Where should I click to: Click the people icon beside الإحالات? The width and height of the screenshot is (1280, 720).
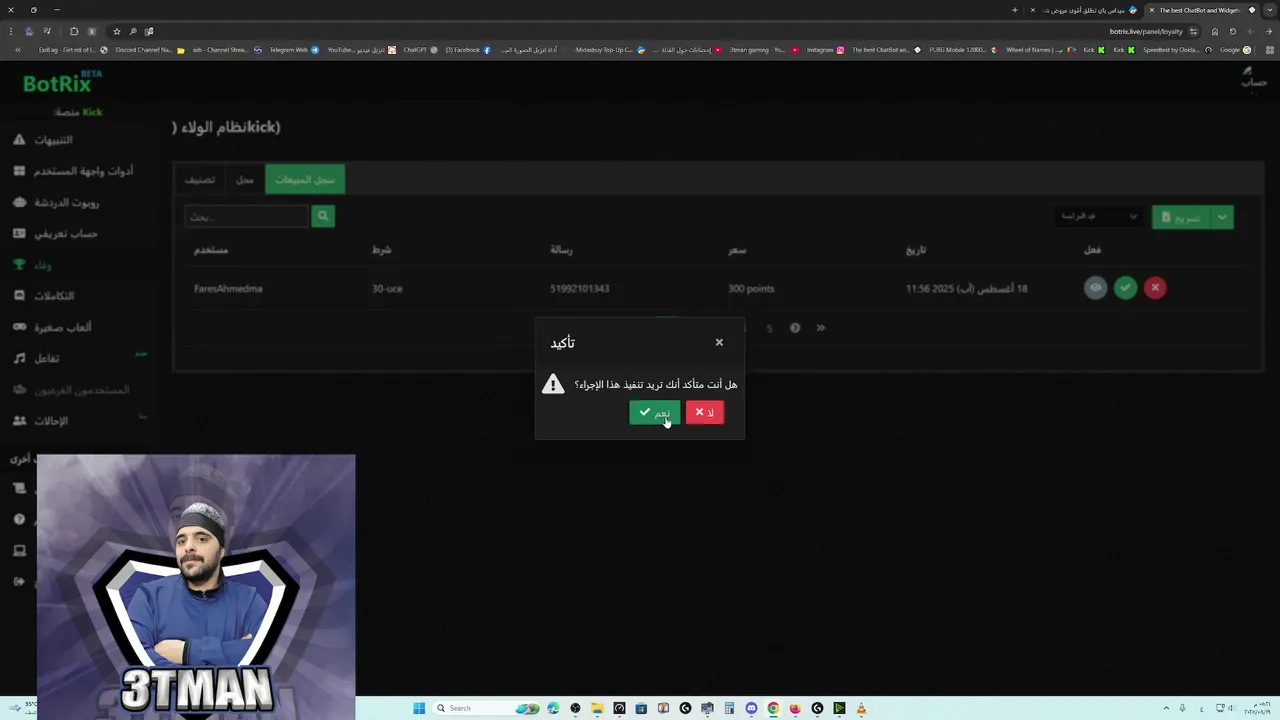click(x=19, y=421)
